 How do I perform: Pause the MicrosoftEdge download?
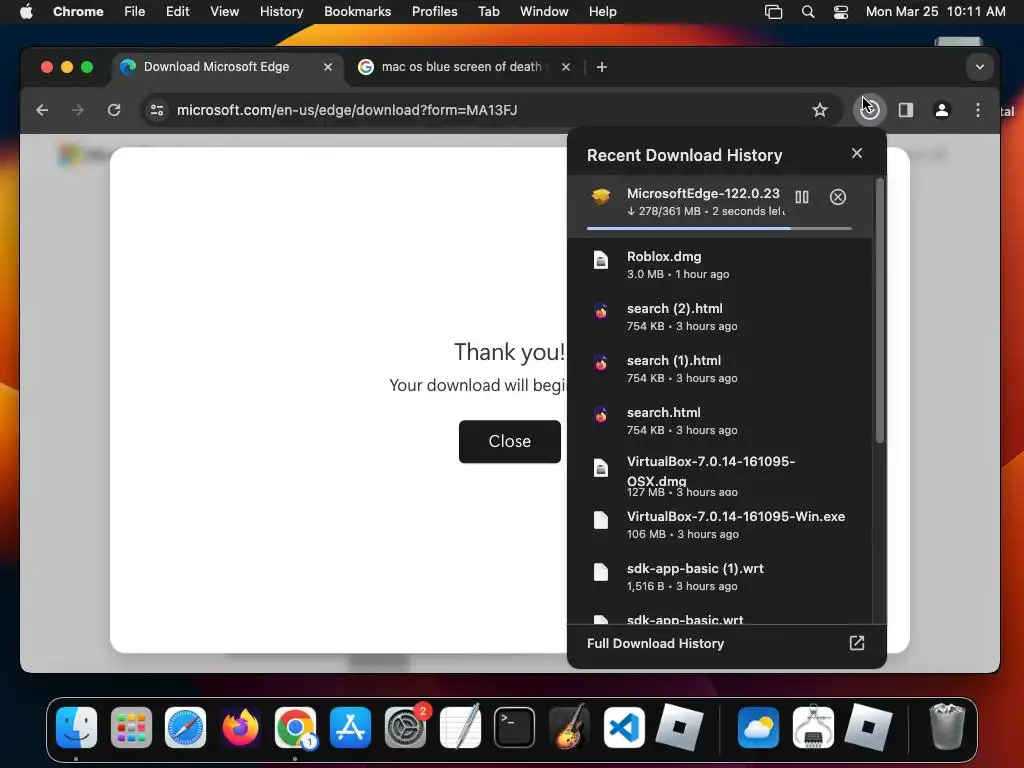pos(802,197)
